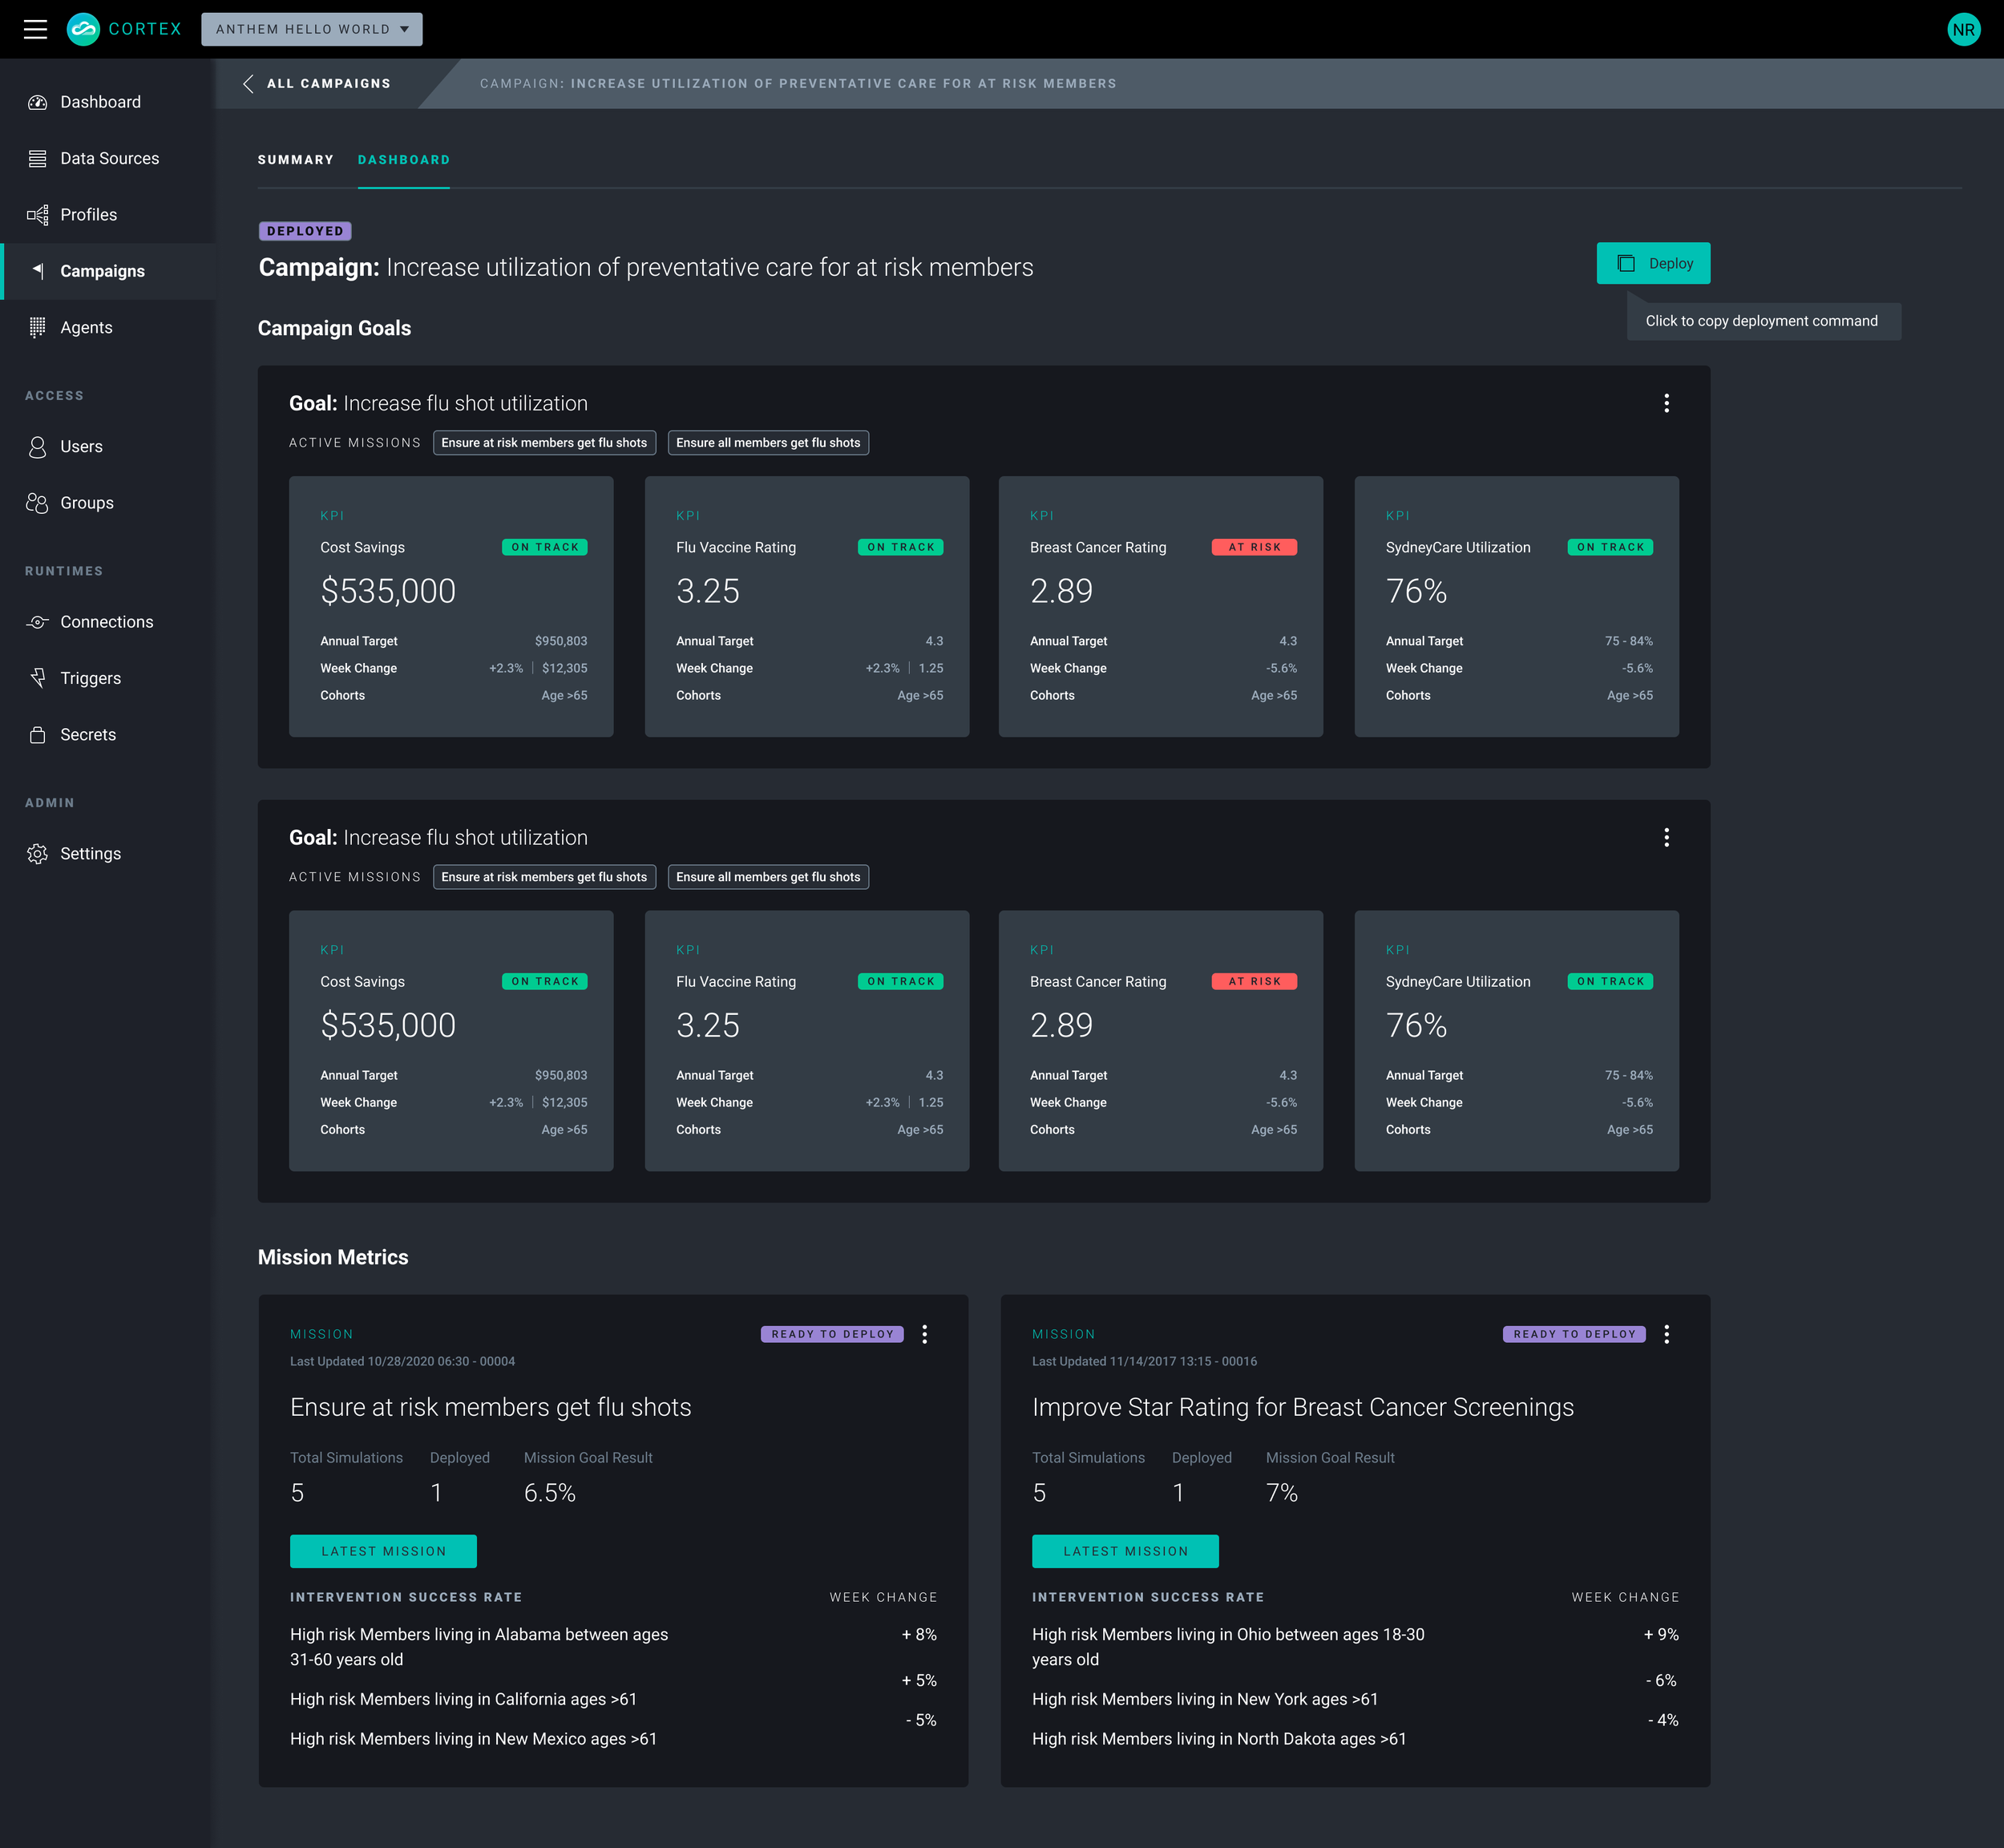Screen dimensions: 2004x1848
Task: Click Latest Mission under Breast Cancer Screenings
Action: (x=1125, y=1551)
